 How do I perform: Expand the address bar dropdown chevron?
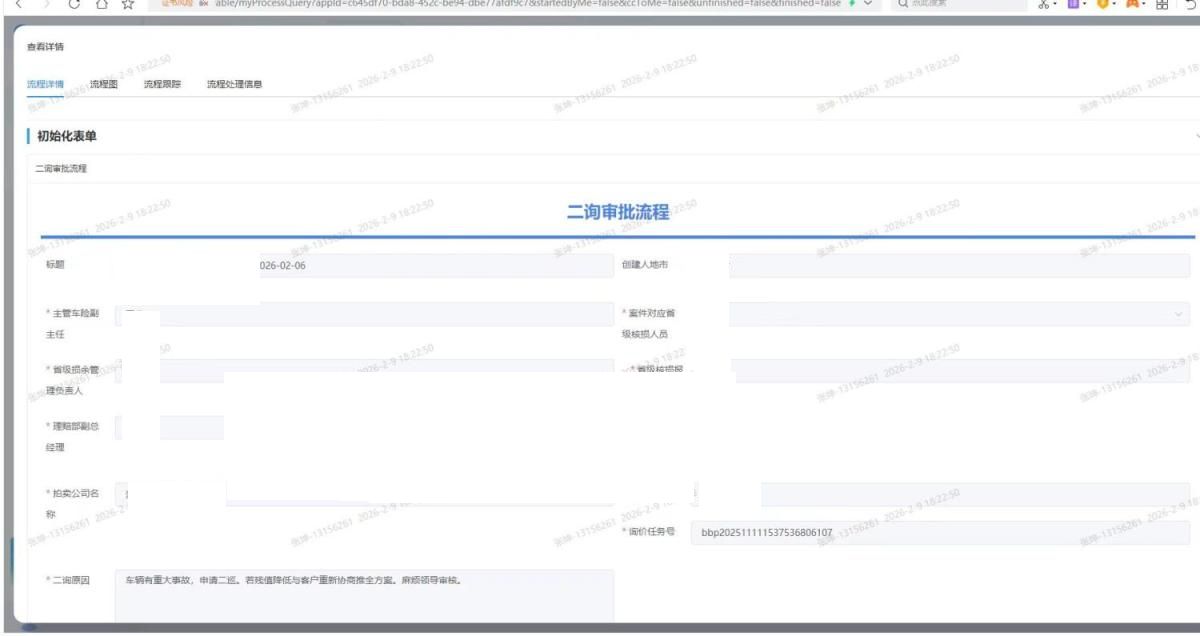(x=867, y=5)
